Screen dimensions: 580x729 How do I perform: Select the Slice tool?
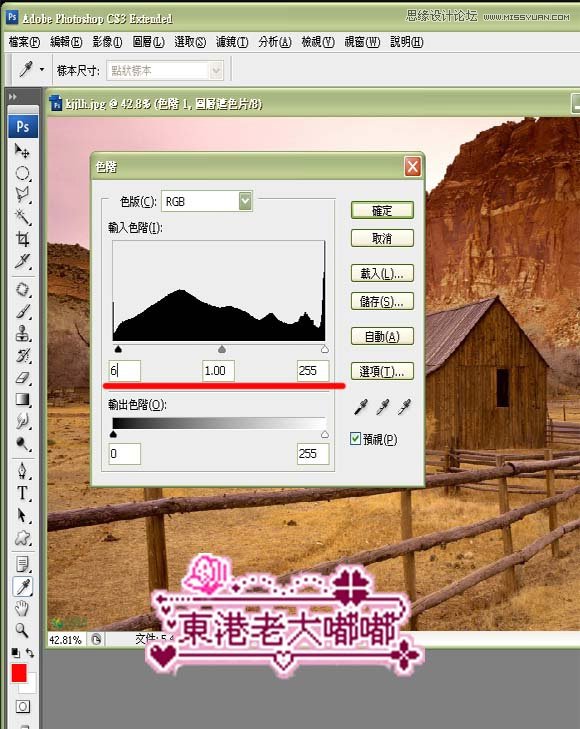(x=22, y=261)
